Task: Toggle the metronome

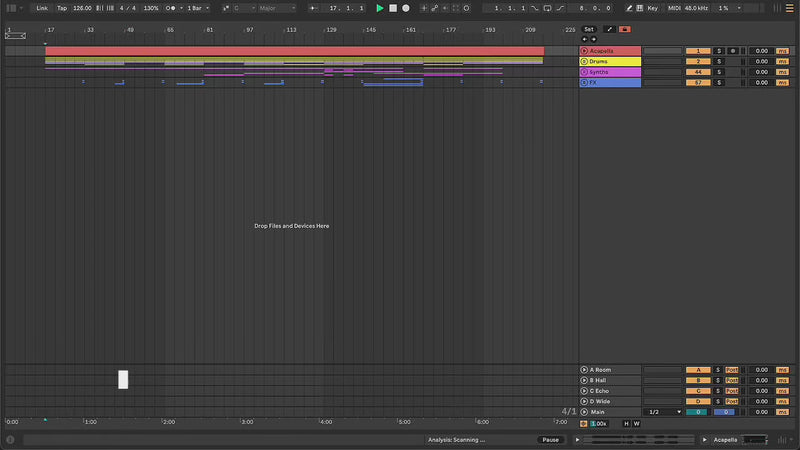Action: coord(171,8)
